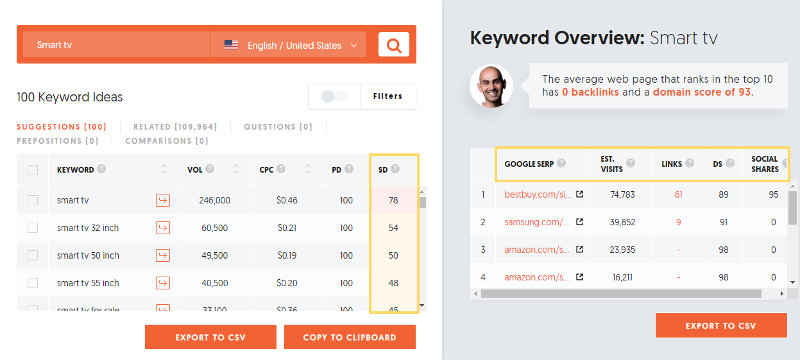Screen dimensions: 800x360
Task: Switch to the SUGGESTIONS (100) tab
Action: (62, 127)
